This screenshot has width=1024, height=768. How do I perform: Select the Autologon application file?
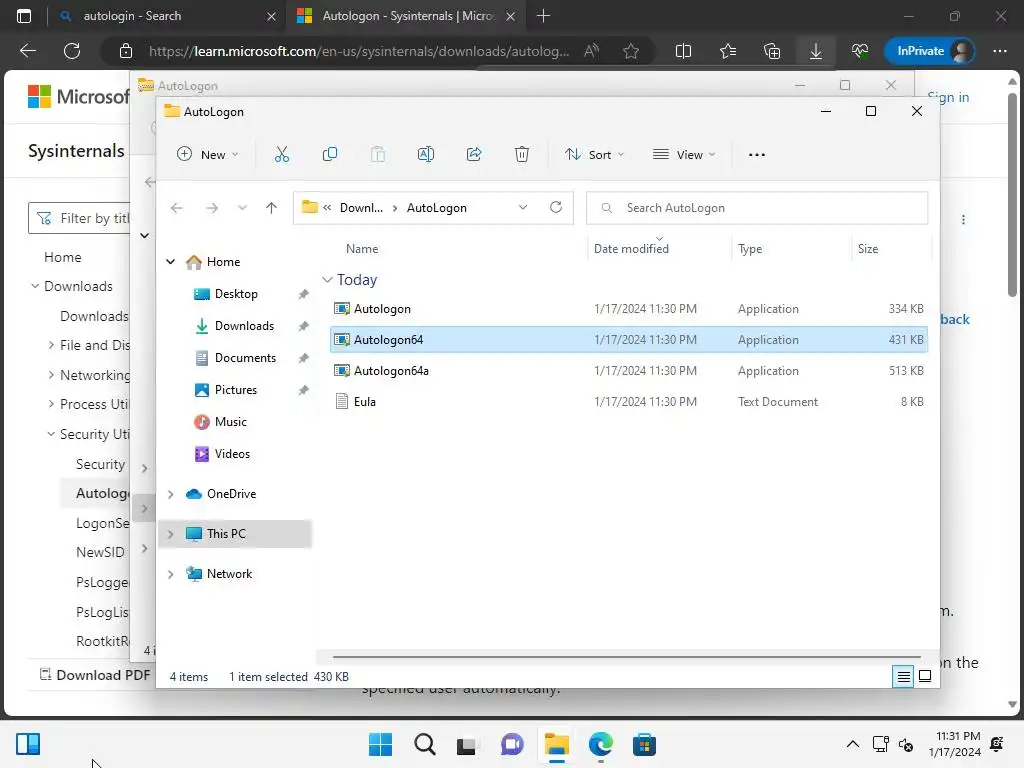pos(629,309)
